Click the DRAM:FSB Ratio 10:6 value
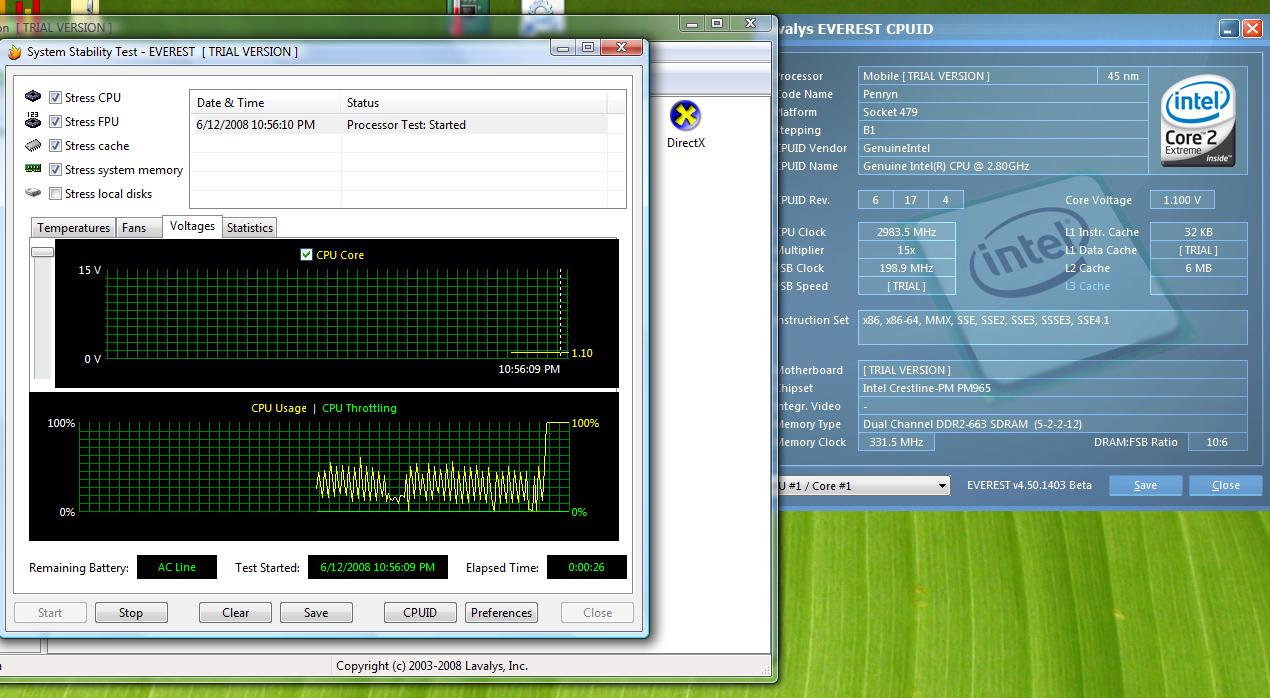The height and width of the screenshot is (698, 1270). (x=1217, y=442)
